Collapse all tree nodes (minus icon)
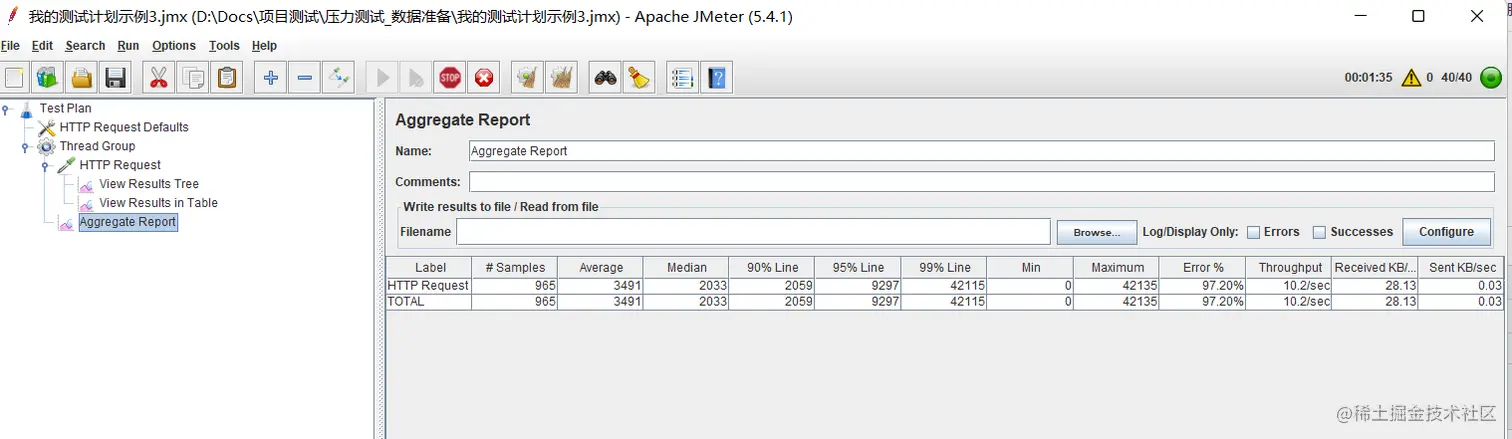 [x=305, y=77]
